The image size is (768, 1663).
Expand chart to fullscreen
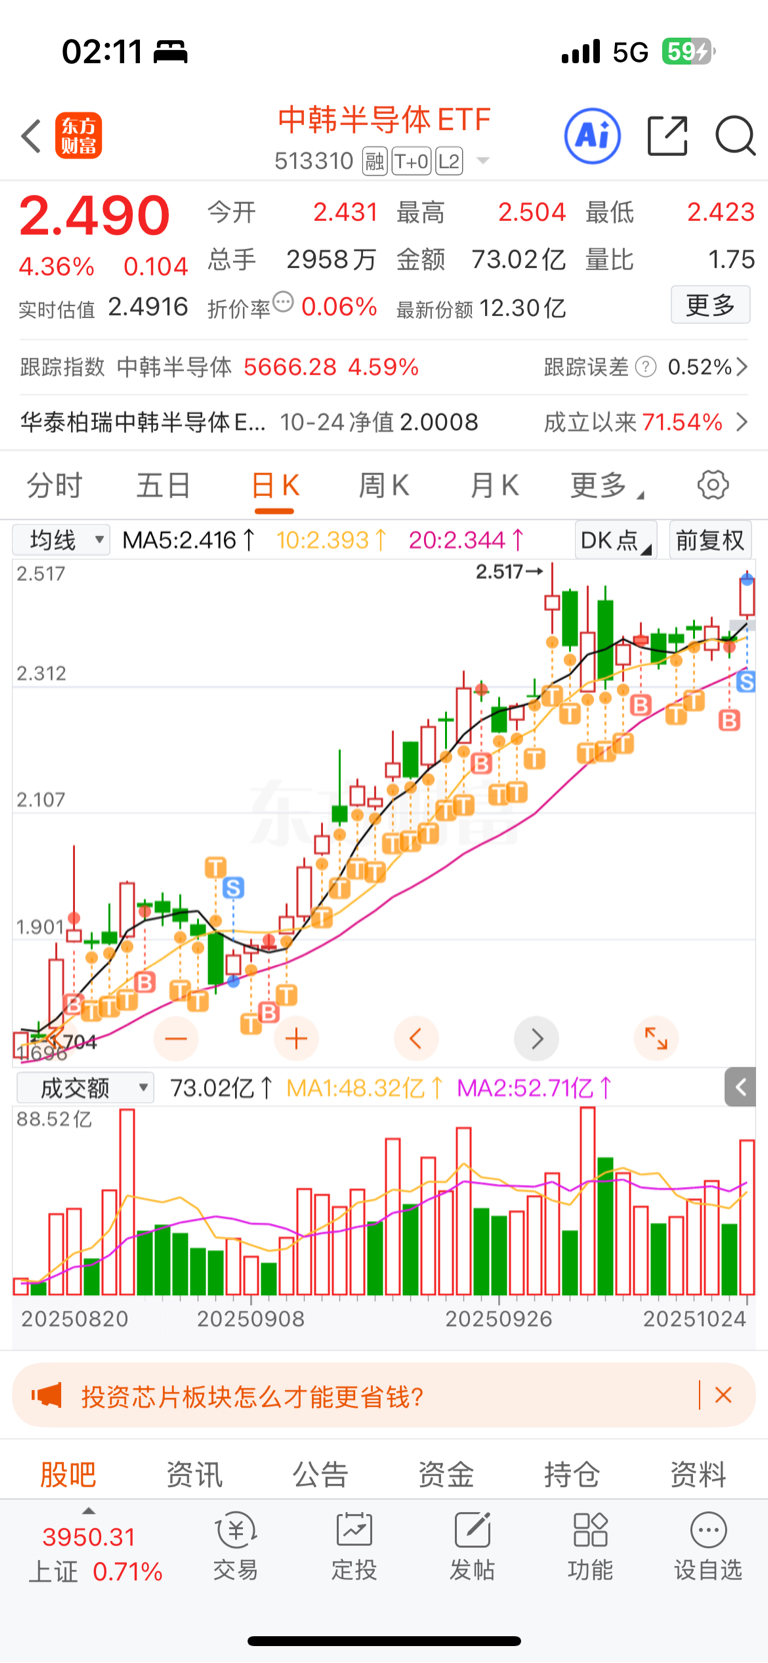point(656,1039)
